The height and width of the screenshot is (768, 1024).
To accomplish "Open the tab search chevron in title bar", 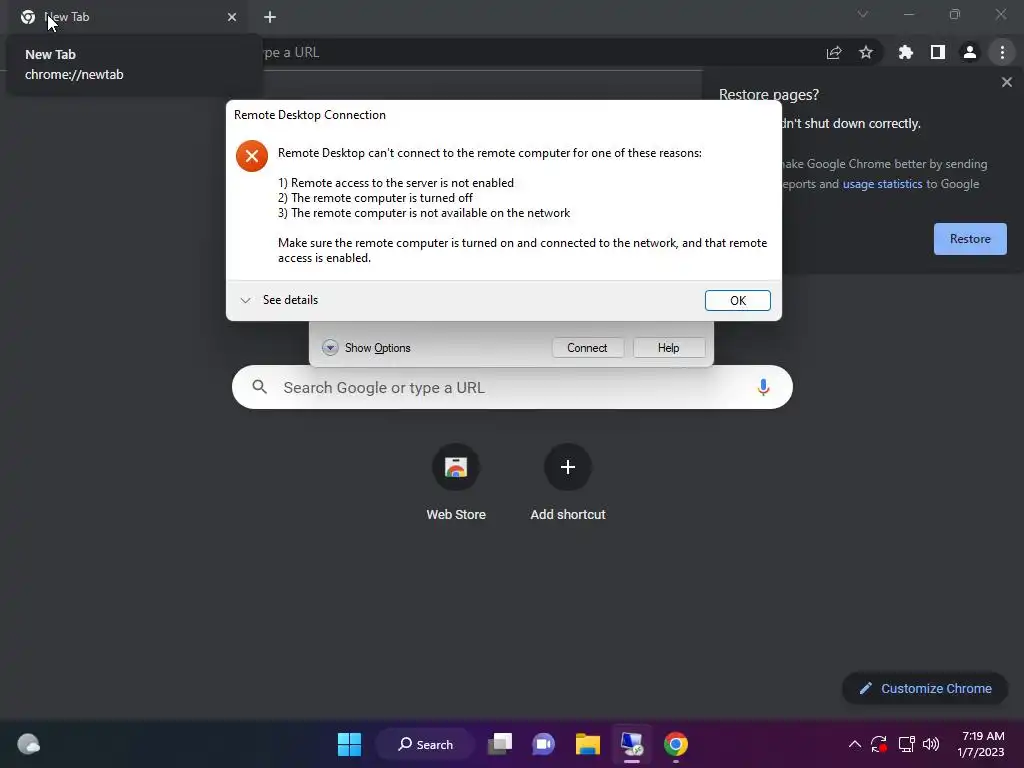I will coord(863,14).
